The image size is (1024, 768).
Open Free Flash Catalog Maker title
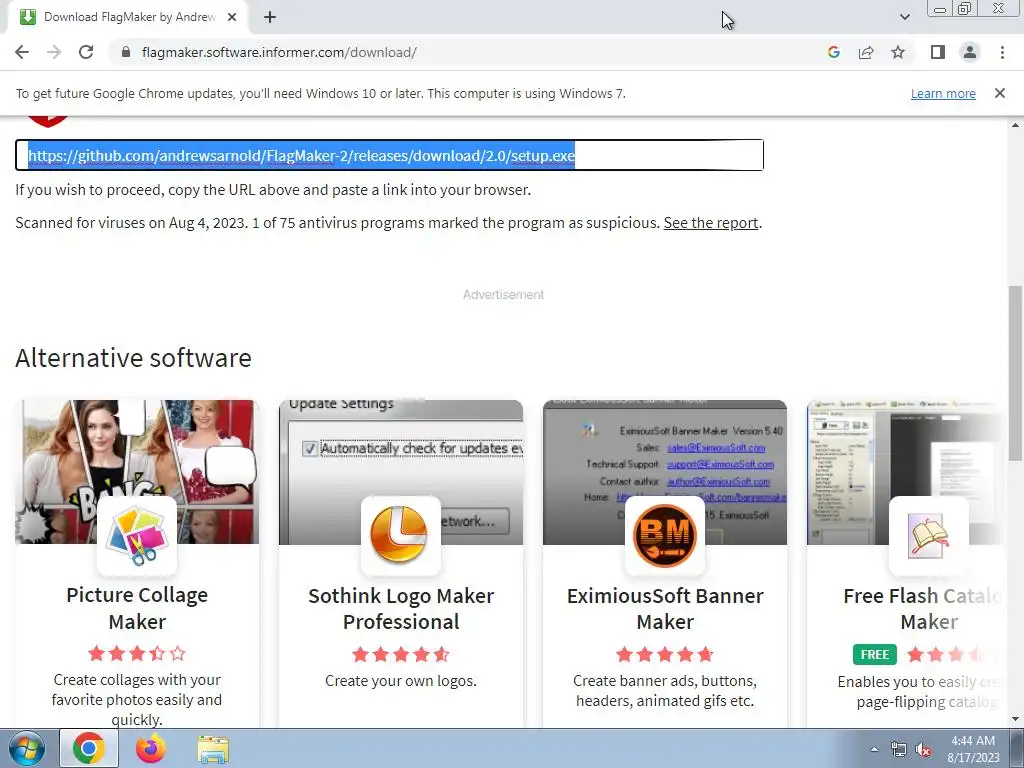pos(922,609)
